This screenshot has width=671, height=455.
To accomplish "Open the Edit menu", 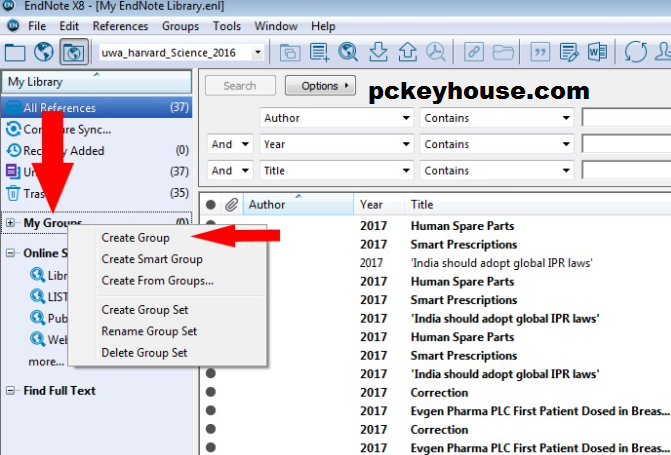I will [69, 26].
